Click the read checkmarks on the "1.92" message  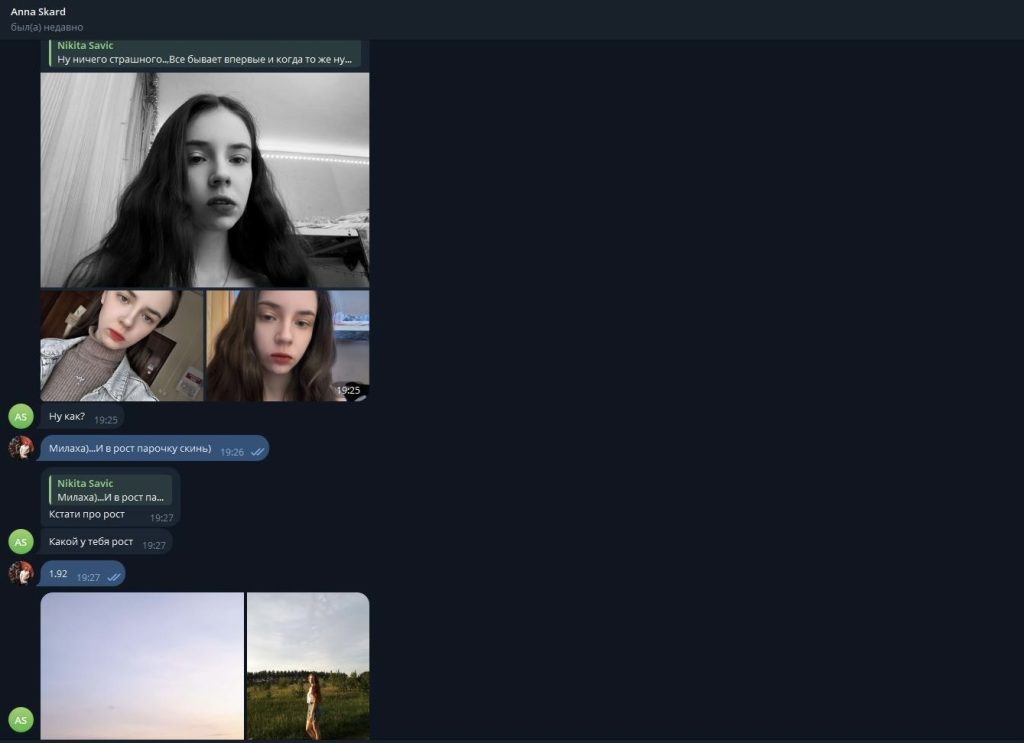pyautogui.click(x=113, y=577)
